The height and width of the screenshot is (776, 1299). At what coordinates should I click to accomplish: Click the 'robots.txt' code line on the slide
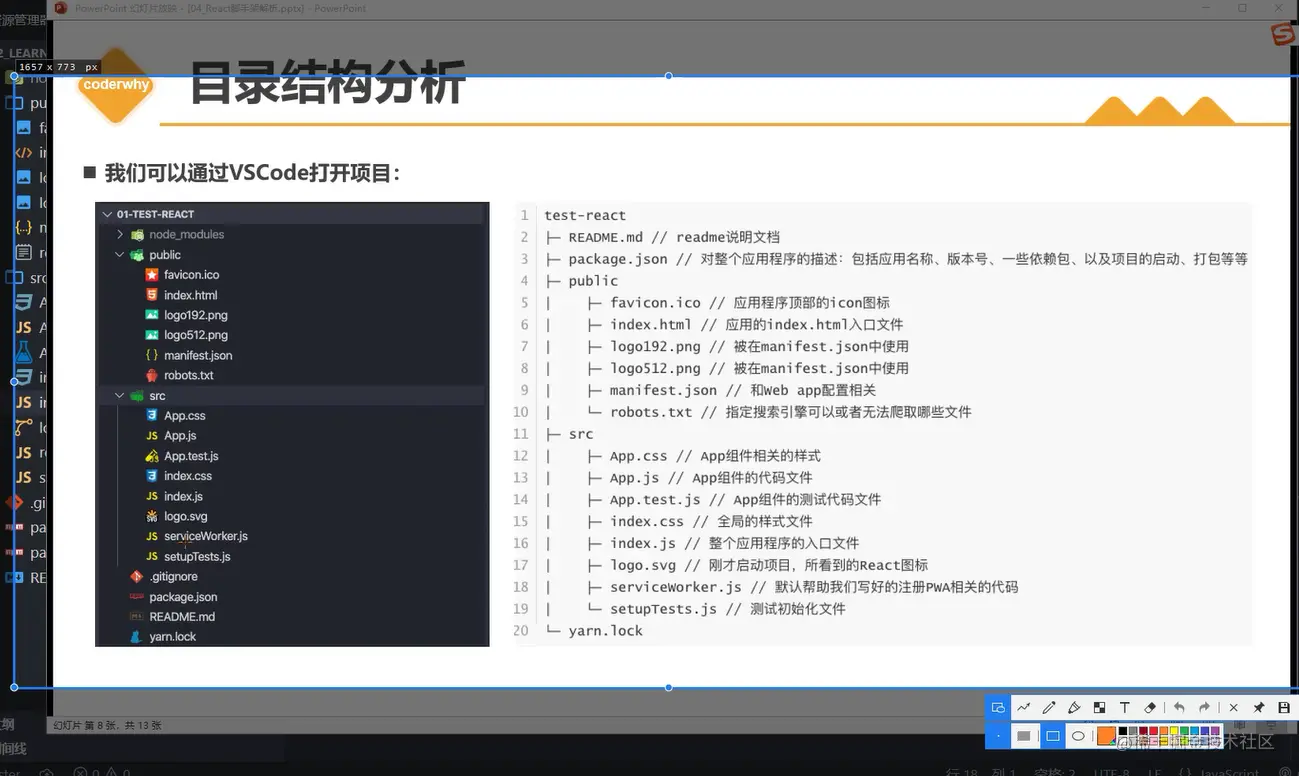[x=790, y=412]
